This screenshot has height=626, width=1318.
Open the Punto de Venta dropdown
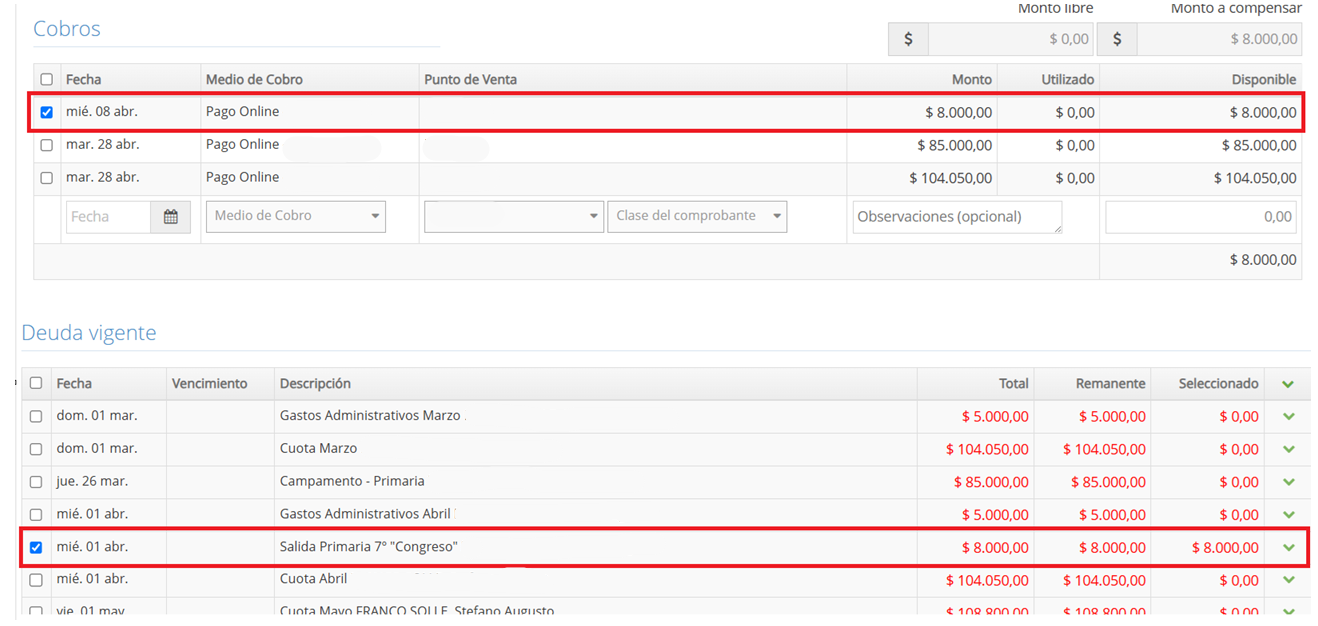[514, 216]
